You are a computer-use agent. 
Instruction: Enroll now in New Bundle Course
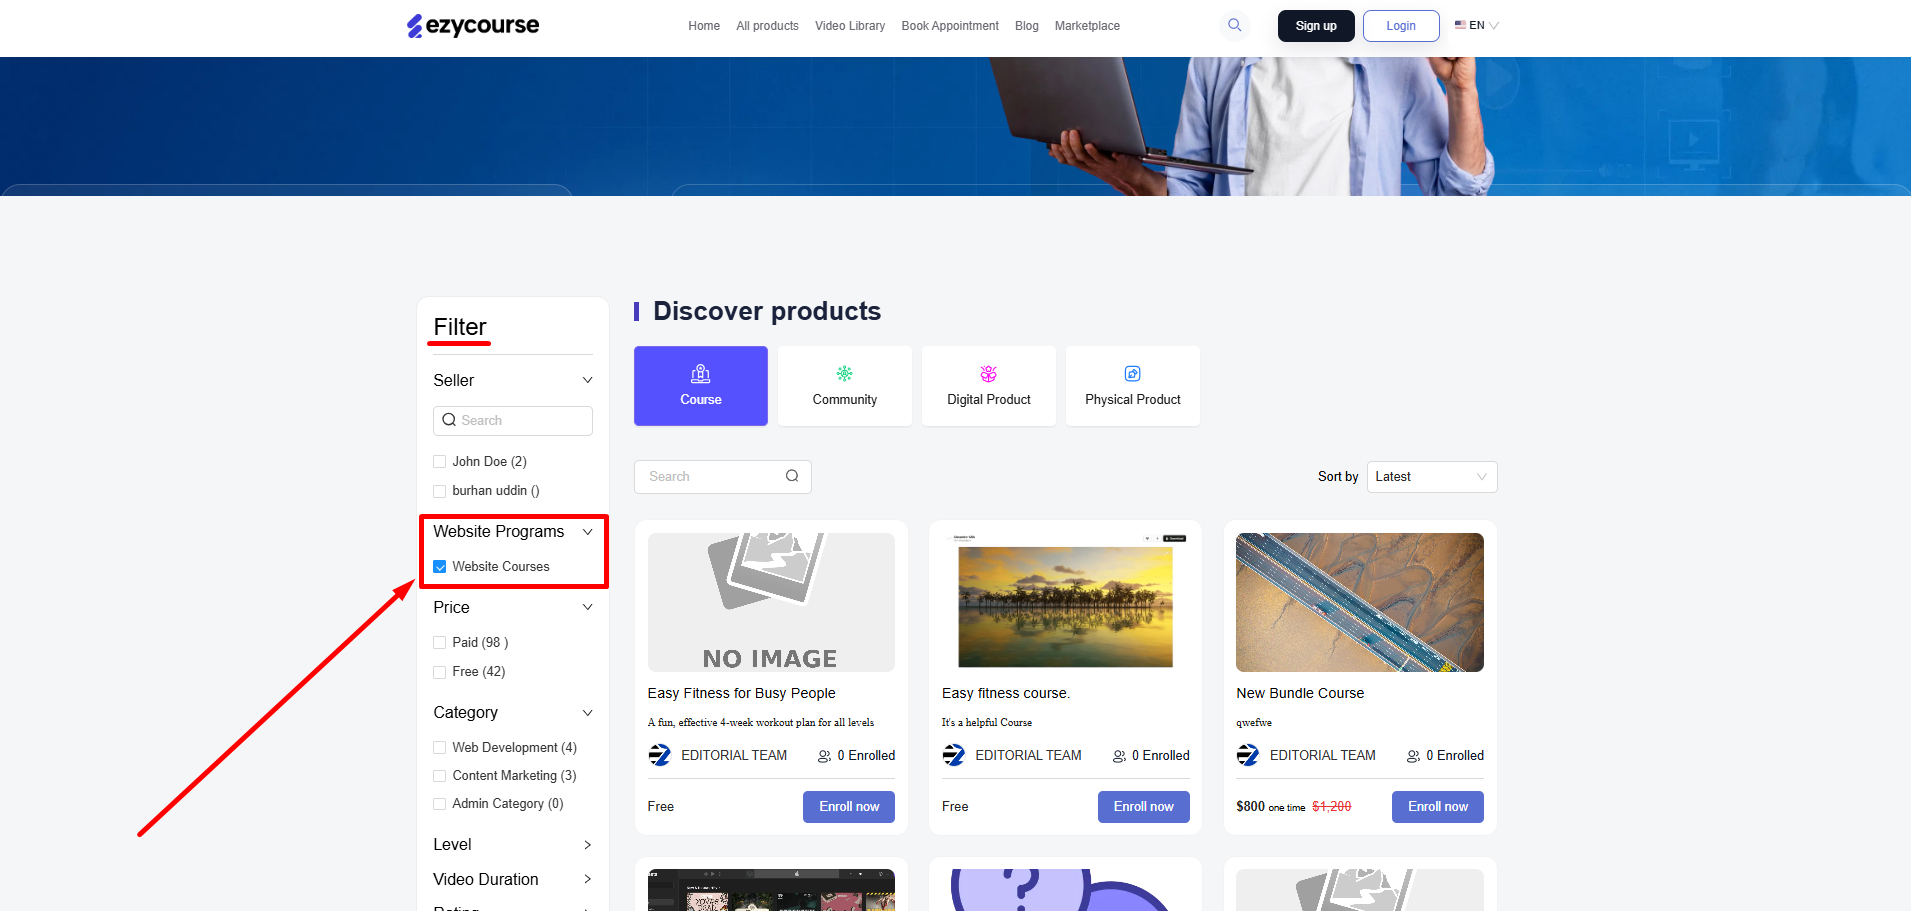pyautogui.click(x=1438, y=807)
